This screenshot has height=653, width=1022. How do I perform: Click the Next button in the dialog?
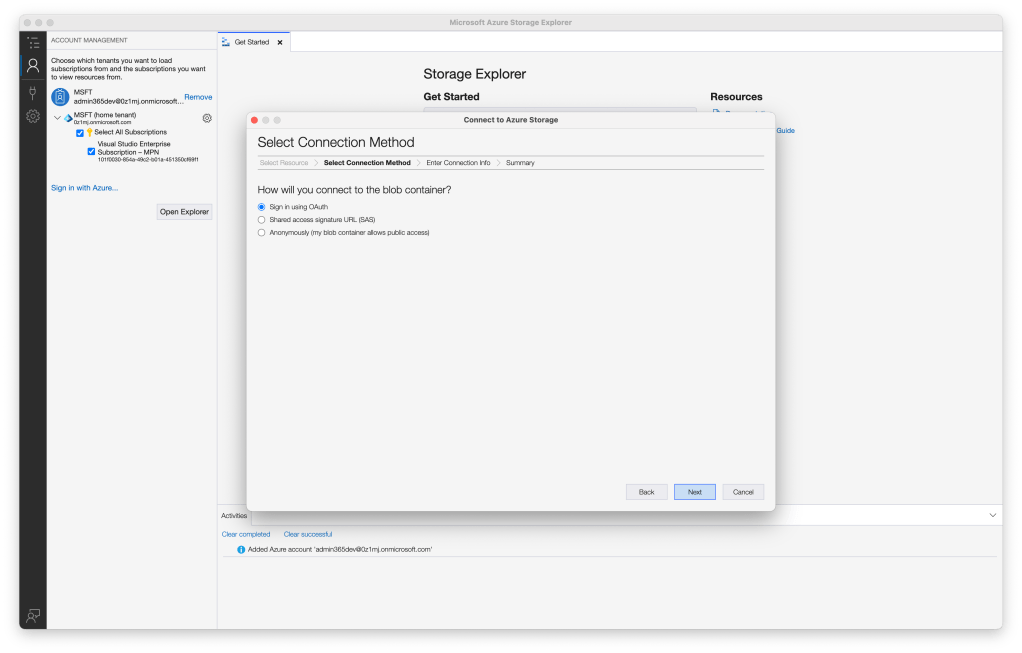694,491
